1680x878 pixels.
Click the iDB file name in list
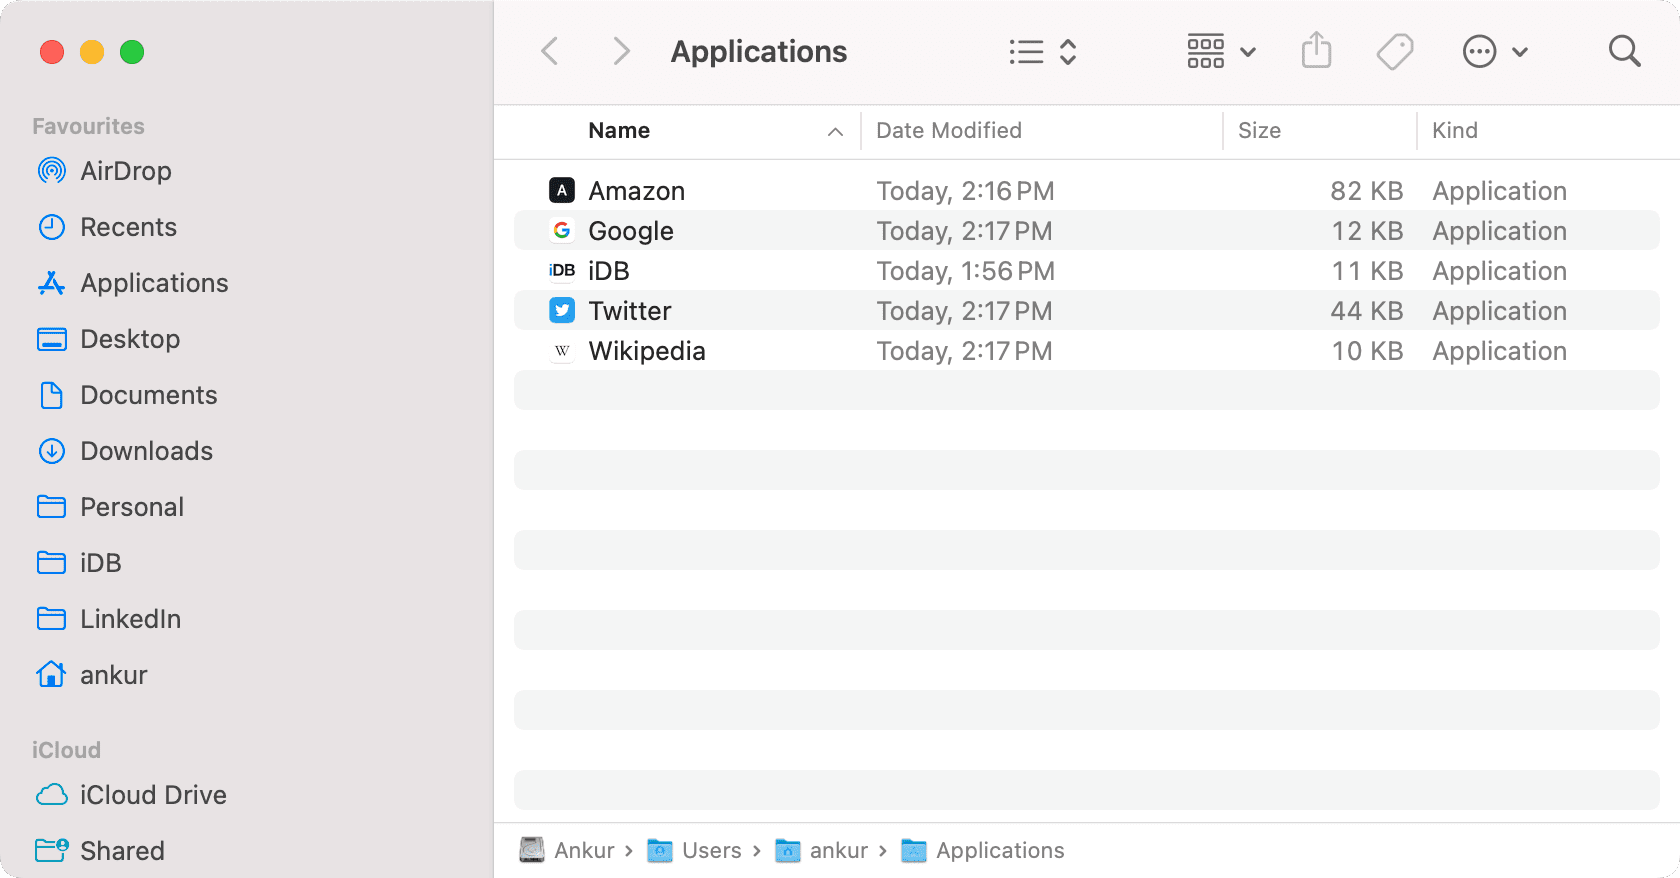point(609,271)
